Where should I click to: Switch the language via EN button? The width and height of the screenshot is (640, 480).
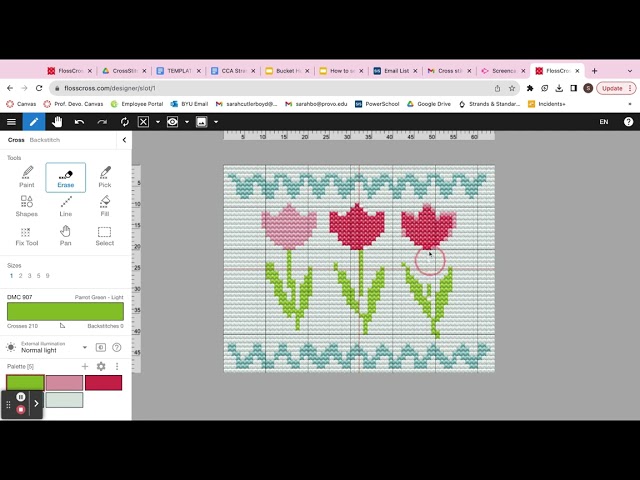(604, 122)
